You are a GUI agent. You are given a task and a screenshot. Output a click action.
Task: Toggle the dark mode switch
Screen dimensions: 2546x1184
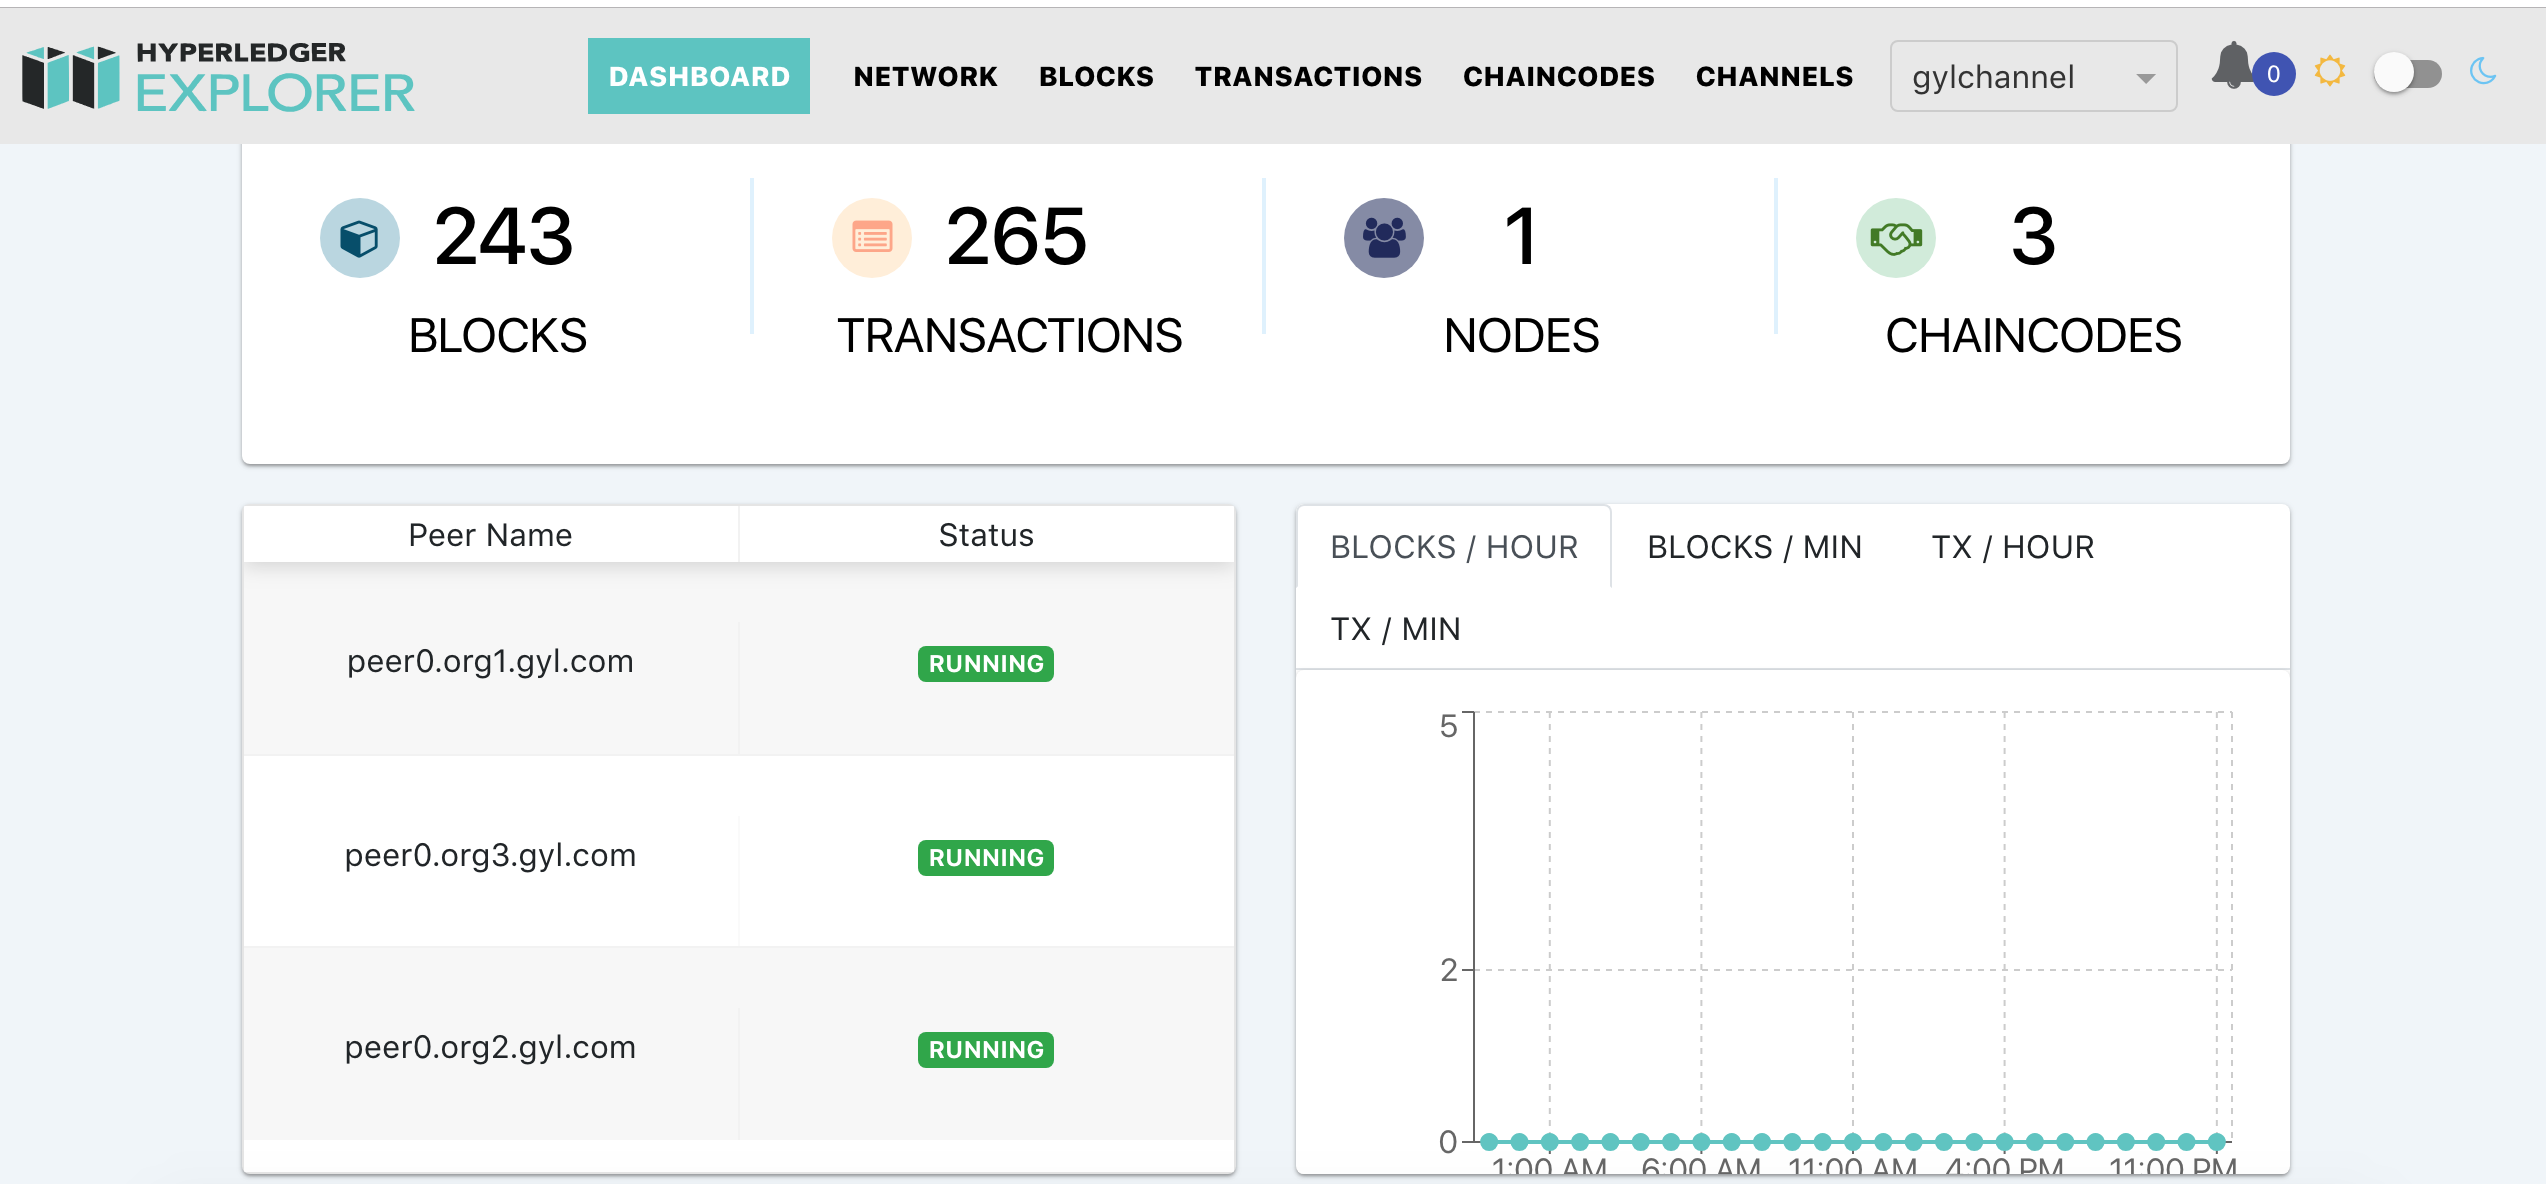click(x=2406, y=71)
